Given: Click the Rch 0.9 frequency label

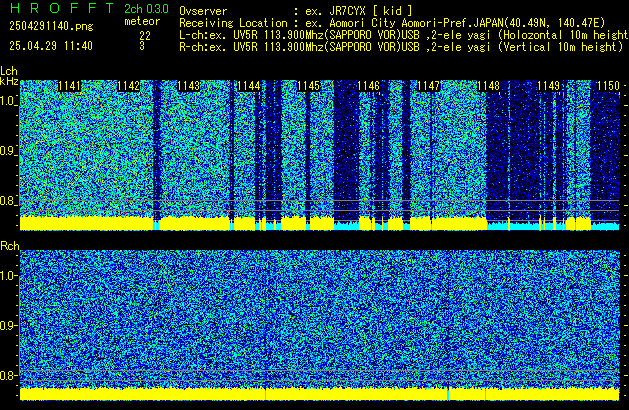Looking at the screenshot, I should click(x=7, y=325).
